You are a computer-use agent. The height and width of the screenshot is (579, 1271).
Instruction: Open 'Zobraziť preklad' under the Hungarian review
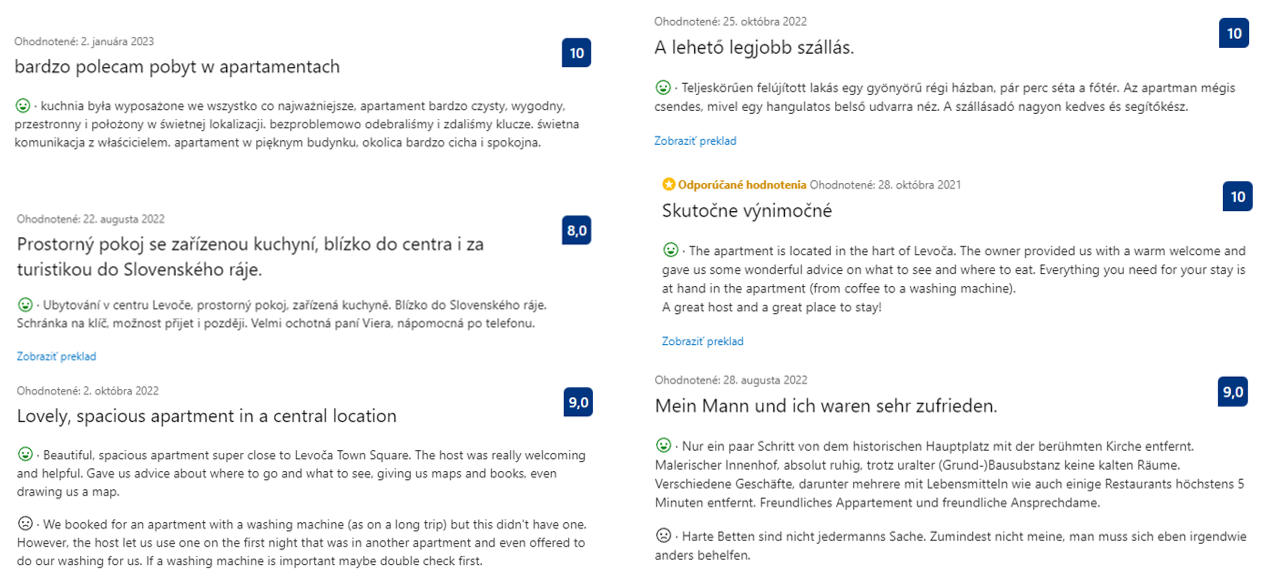point(695,141)
